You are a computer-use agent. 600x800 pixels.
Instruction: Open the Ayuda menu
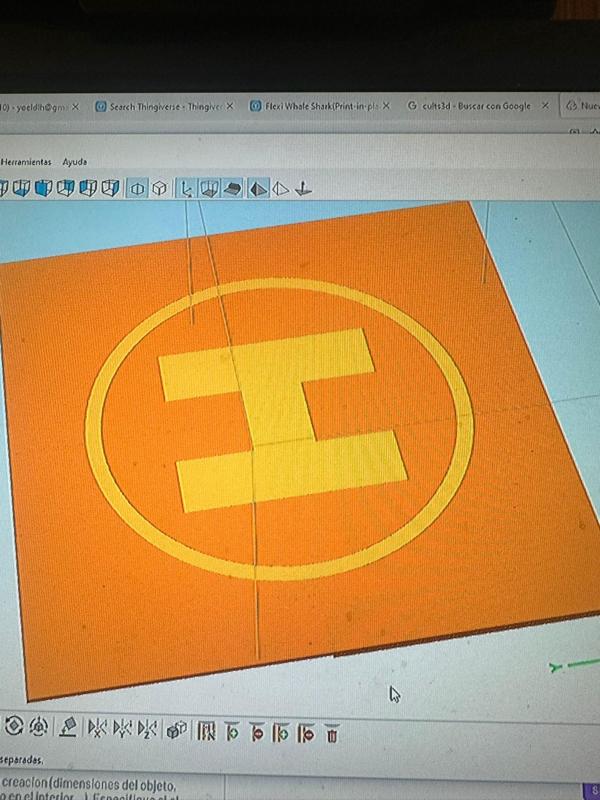pos(74,162)
